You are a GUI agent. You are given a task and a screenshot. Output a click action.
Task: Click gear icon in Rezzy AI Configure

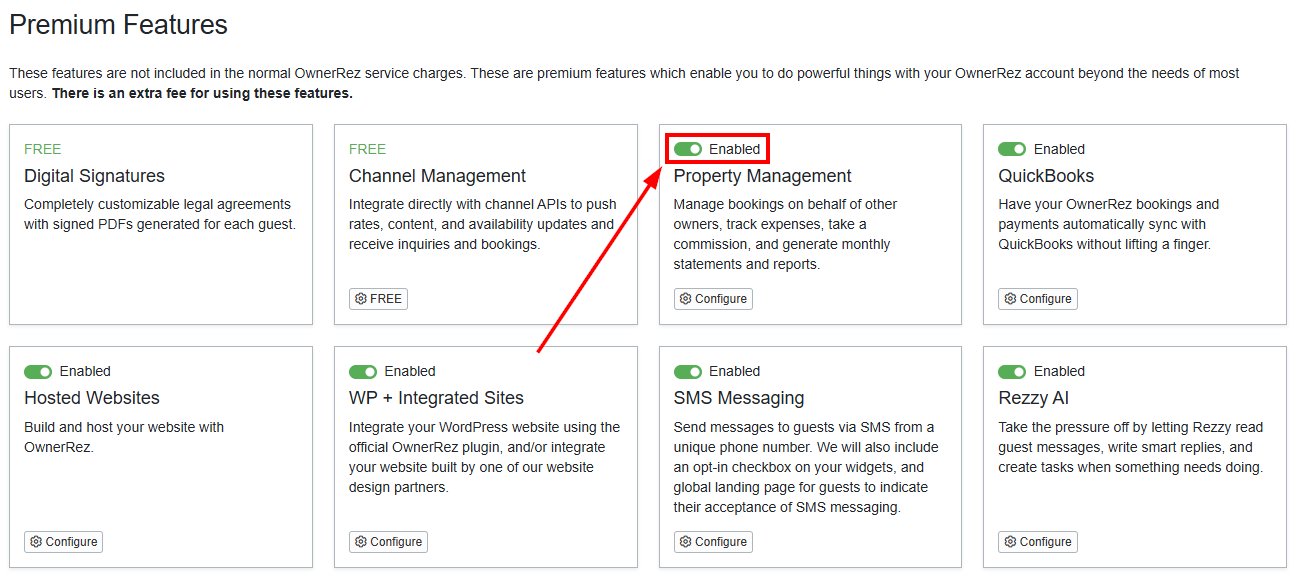click(1010, 542)
